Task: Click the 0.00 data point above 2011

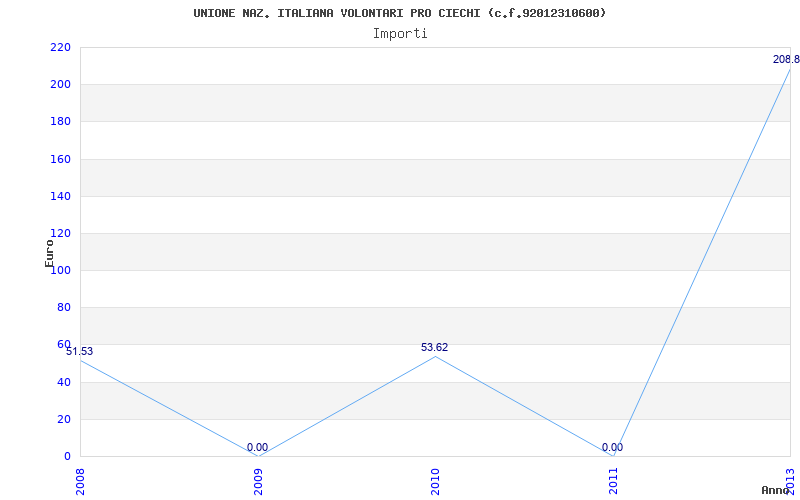Action: (x=612, y=448)
